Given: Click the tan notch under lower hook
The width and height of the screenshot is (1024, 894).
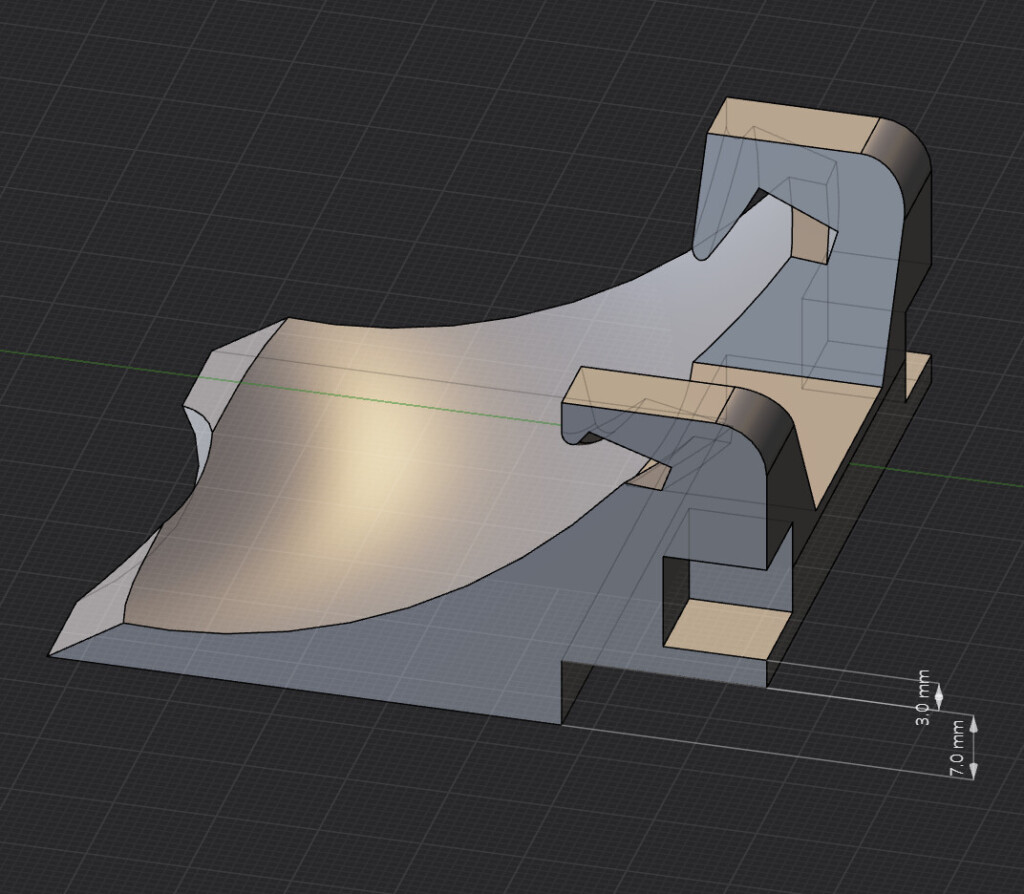Looking at the screenshot, I should 649,475.
